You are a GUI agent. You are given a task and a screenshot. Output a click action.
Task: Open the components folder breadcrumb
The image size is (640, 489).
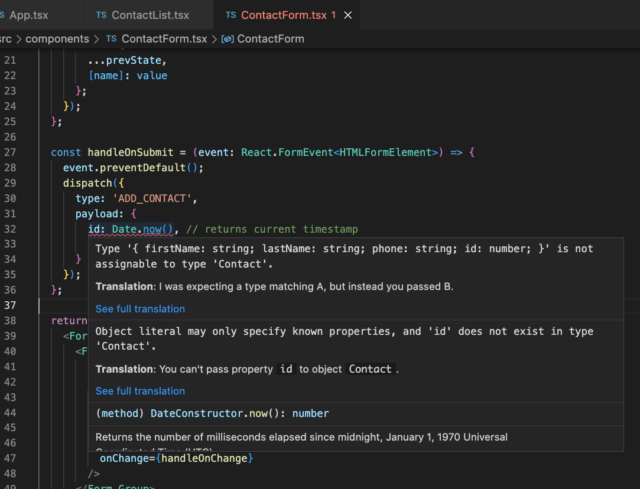click(x=55, y=38)
